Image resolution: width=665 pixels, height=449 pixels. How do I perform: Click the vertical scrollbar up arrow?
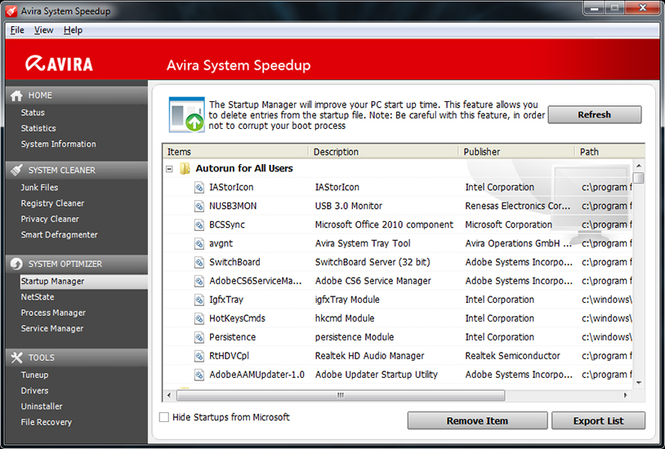[x=639, y=165]
